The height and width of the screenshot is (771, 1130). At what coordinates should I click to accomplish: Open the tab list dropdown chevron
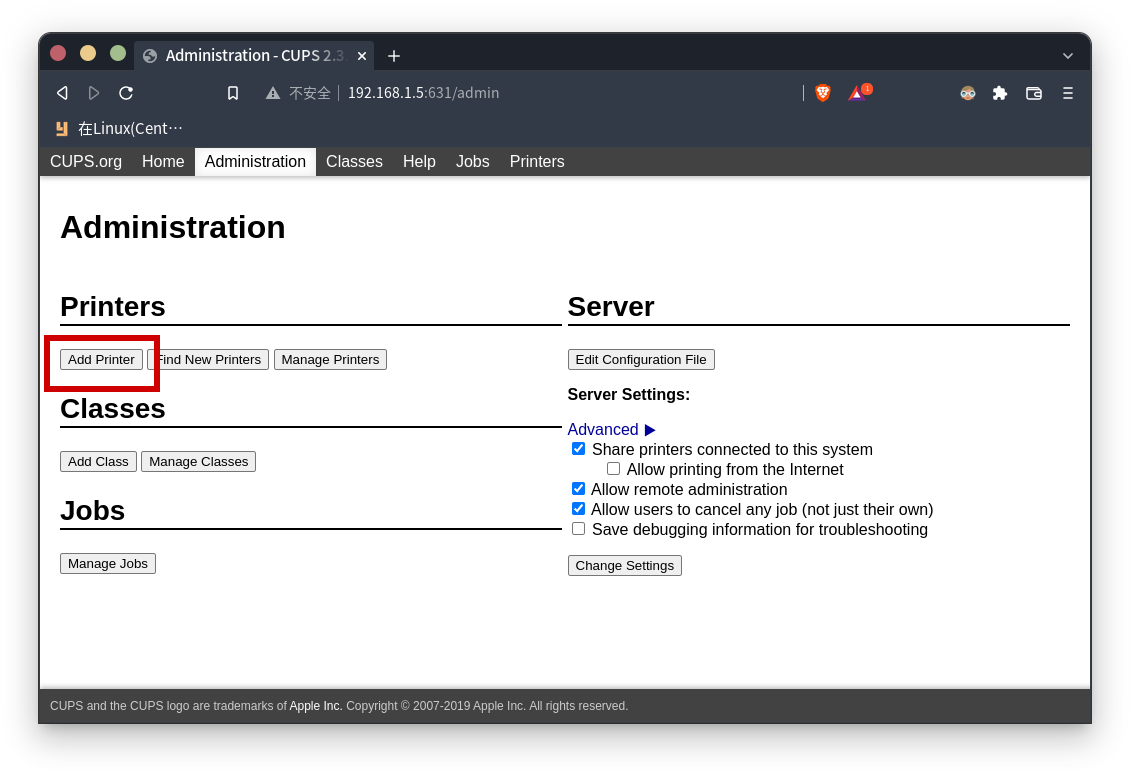pyautogui.click(x=1067, y=56)
